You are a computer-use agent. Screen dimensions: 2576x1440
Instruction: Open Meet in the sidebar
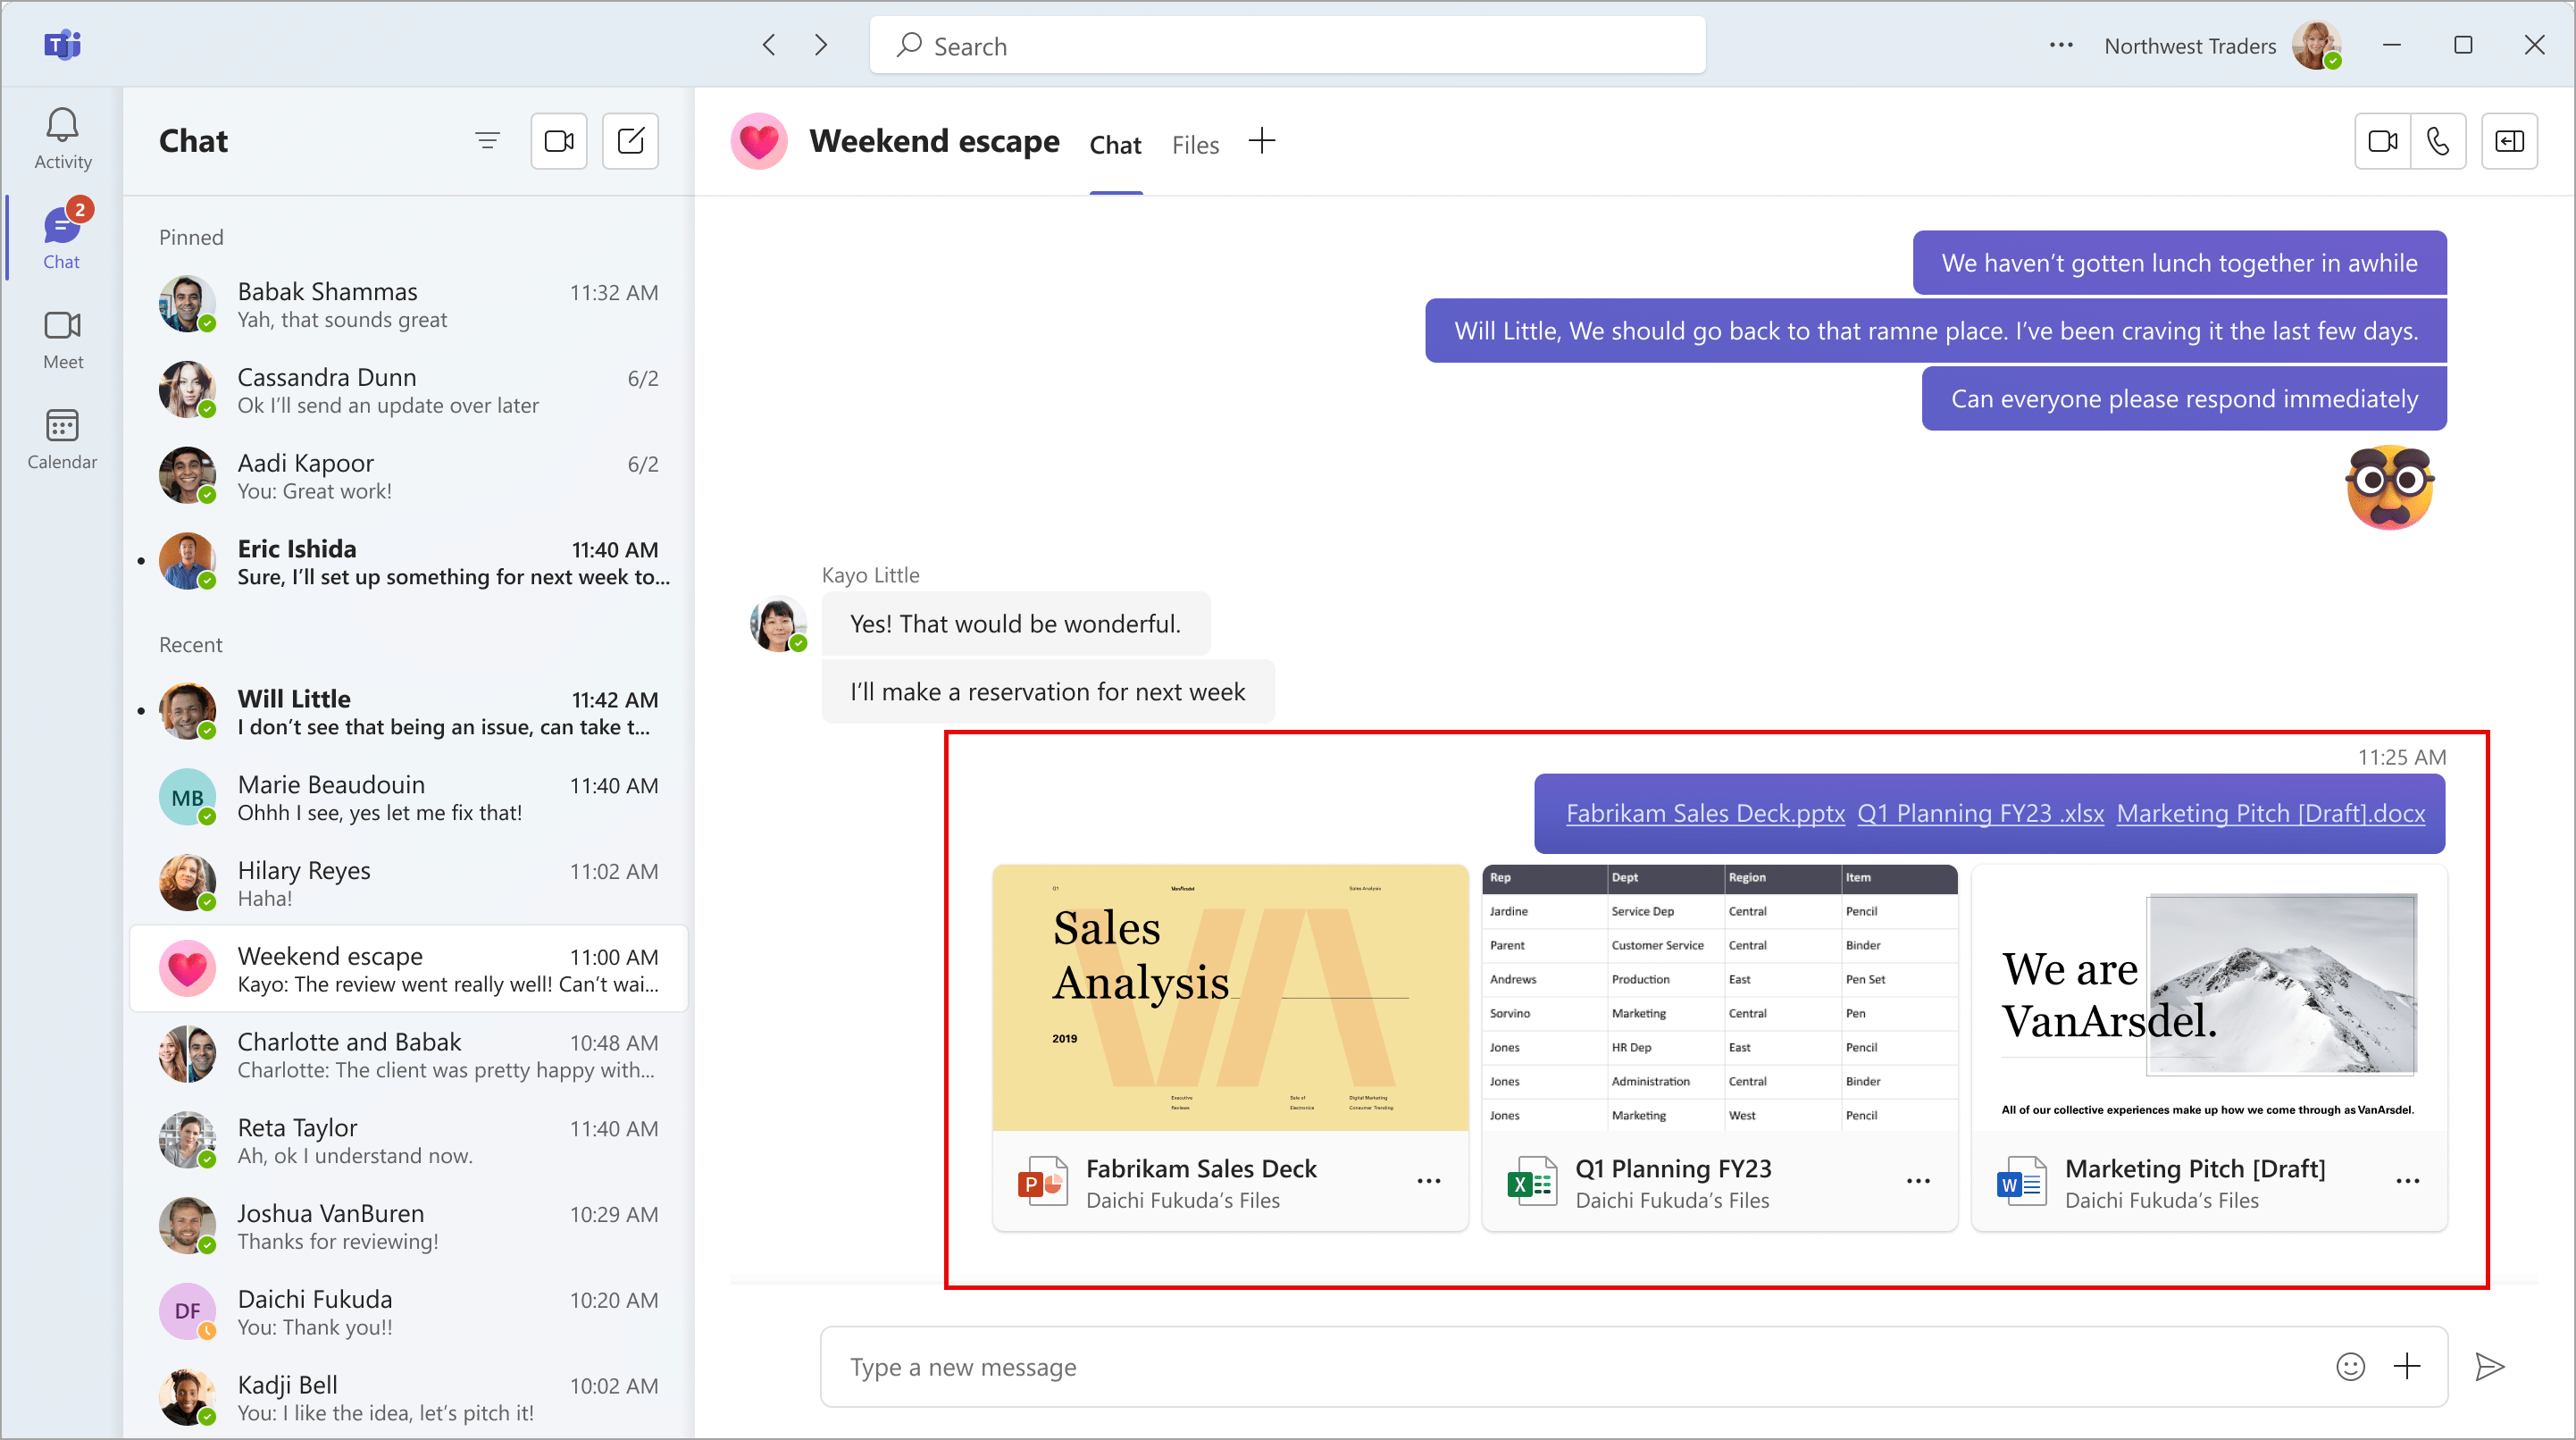click(x=62, y=339)
